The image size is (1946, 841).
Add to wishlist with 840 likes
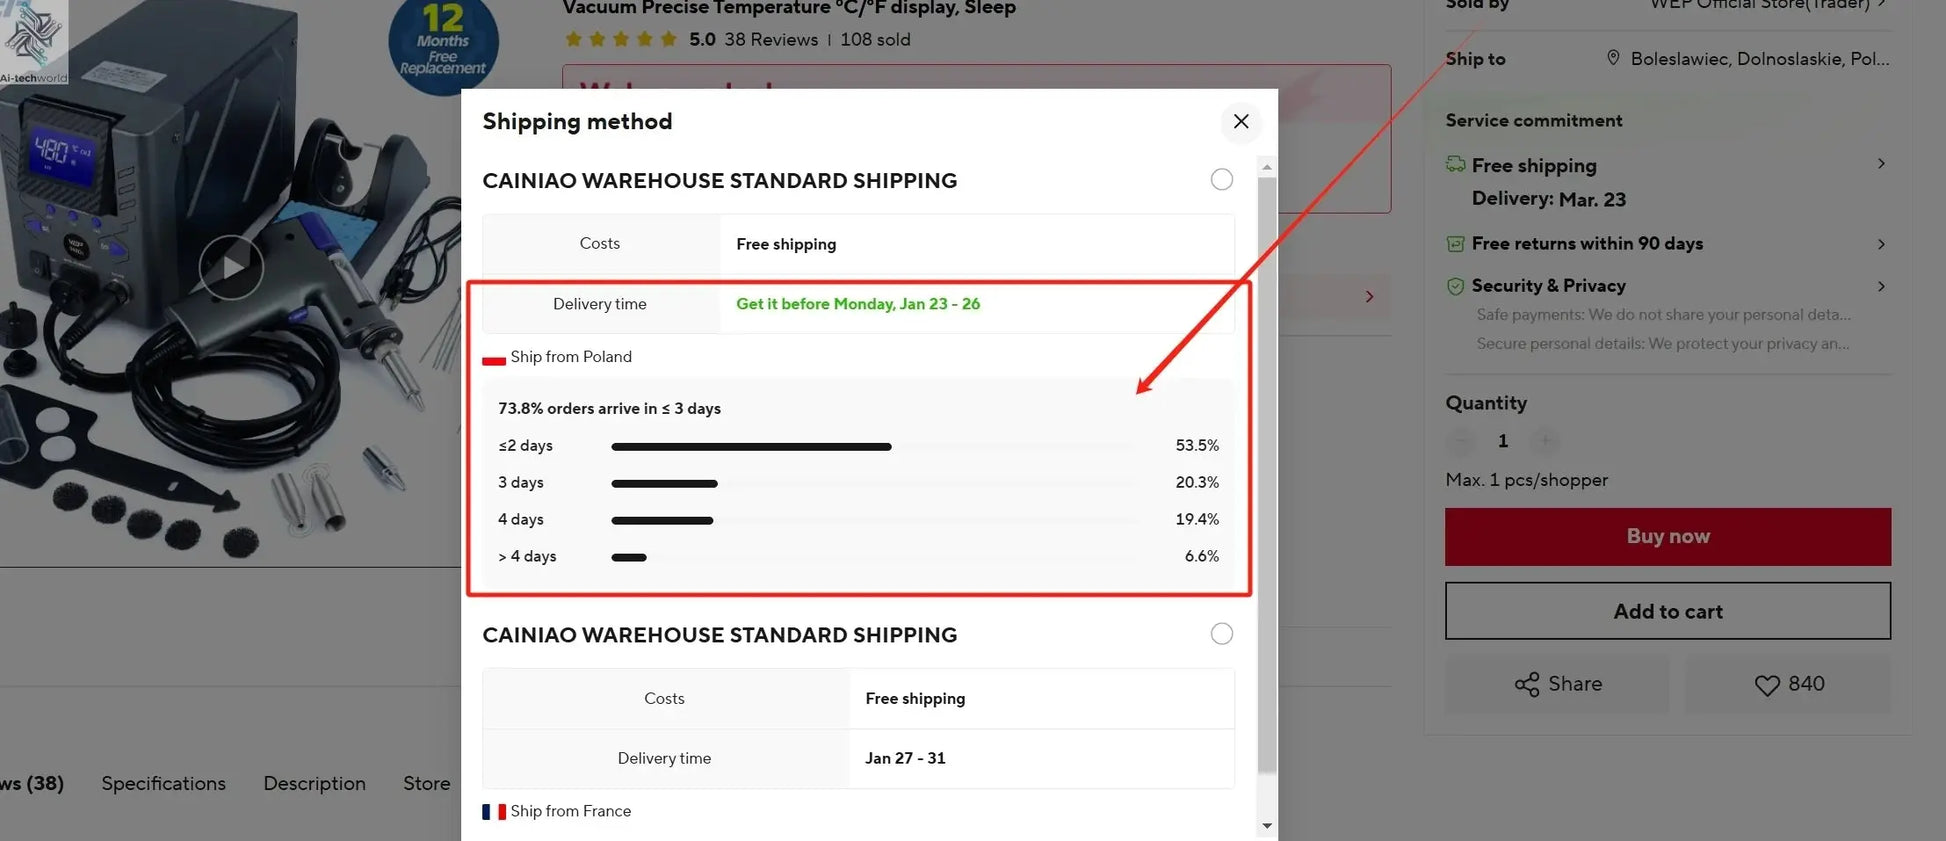[x=1788, y=684]
